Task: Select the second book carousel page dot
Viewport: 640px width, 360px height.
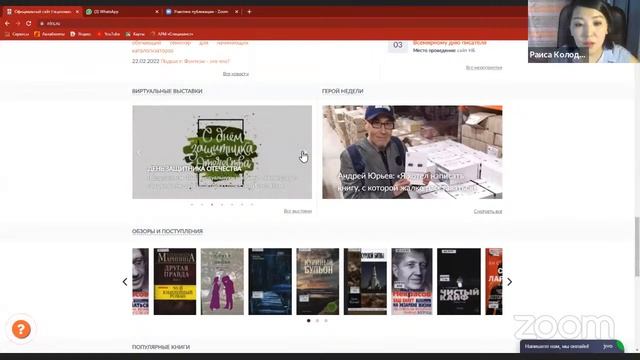Action: [x=317, y=321]
